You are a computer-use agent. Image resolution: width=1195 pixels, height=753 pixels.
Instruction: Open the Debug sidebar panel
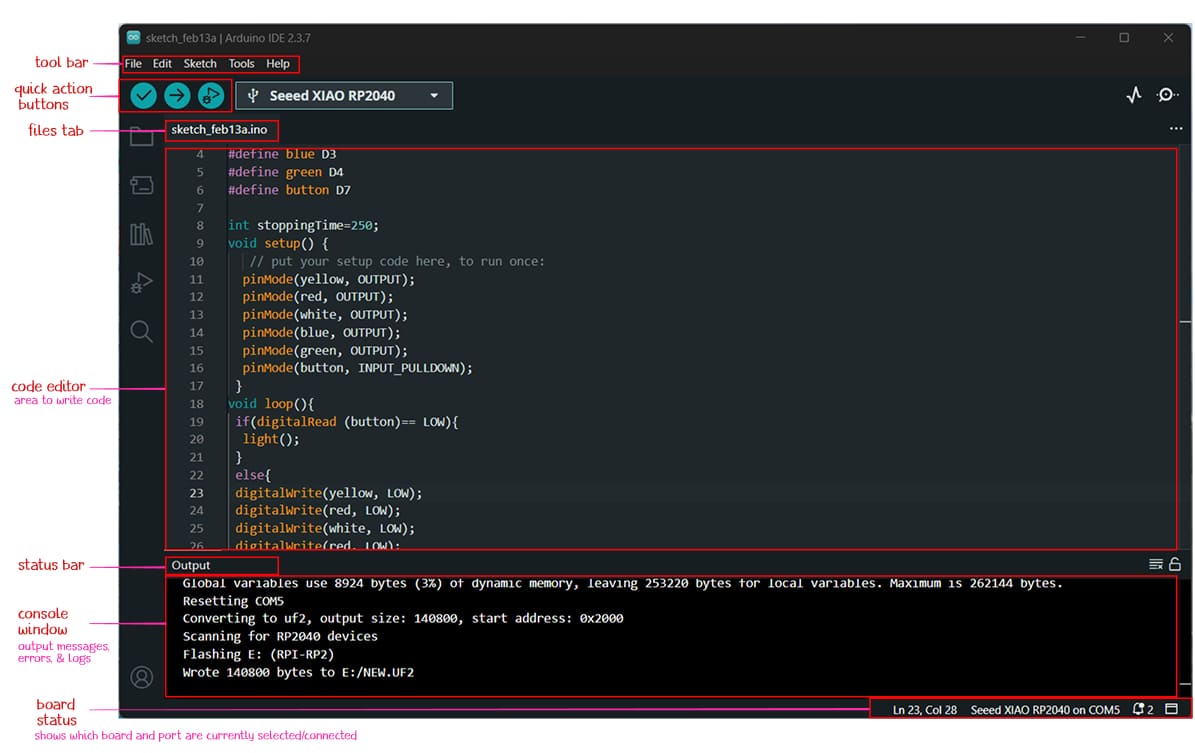(141, 283)
